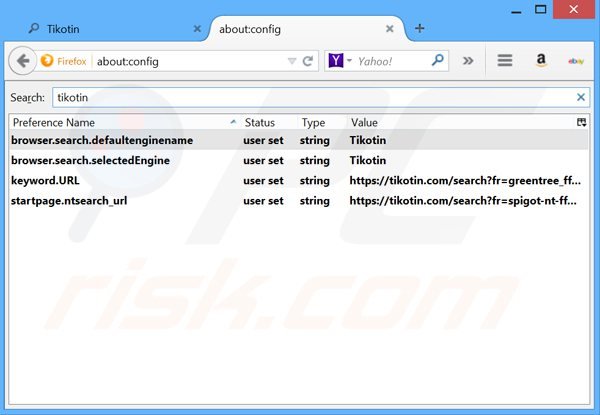The height and width of the screenshot is (415, 600).
Task: Select the about:config tab
Action: [306, 29]
